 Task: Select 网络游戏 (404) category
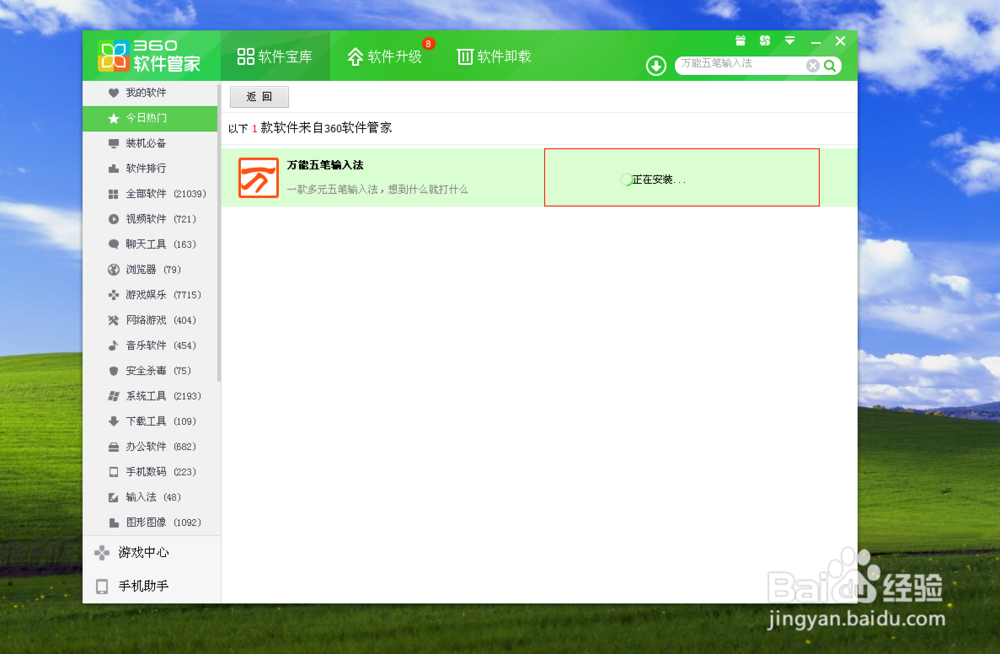(150, 320)
